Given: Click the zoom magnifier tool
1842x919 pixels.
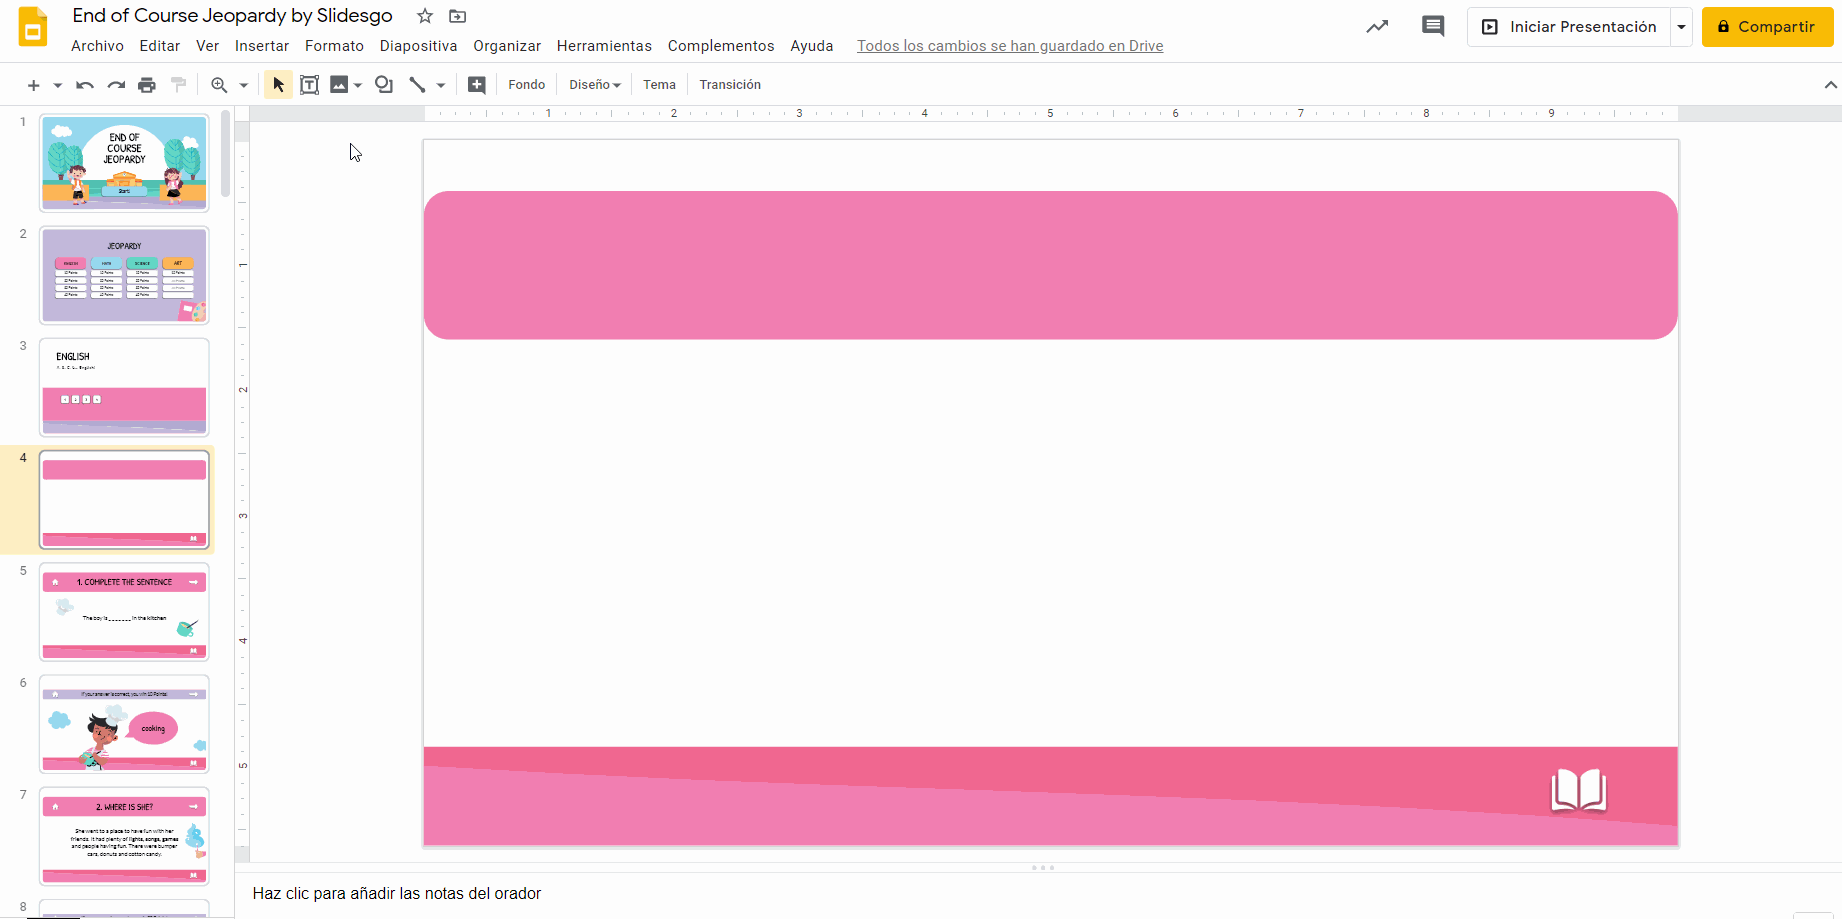Looking at the screenshot, I should click(219, 85).
